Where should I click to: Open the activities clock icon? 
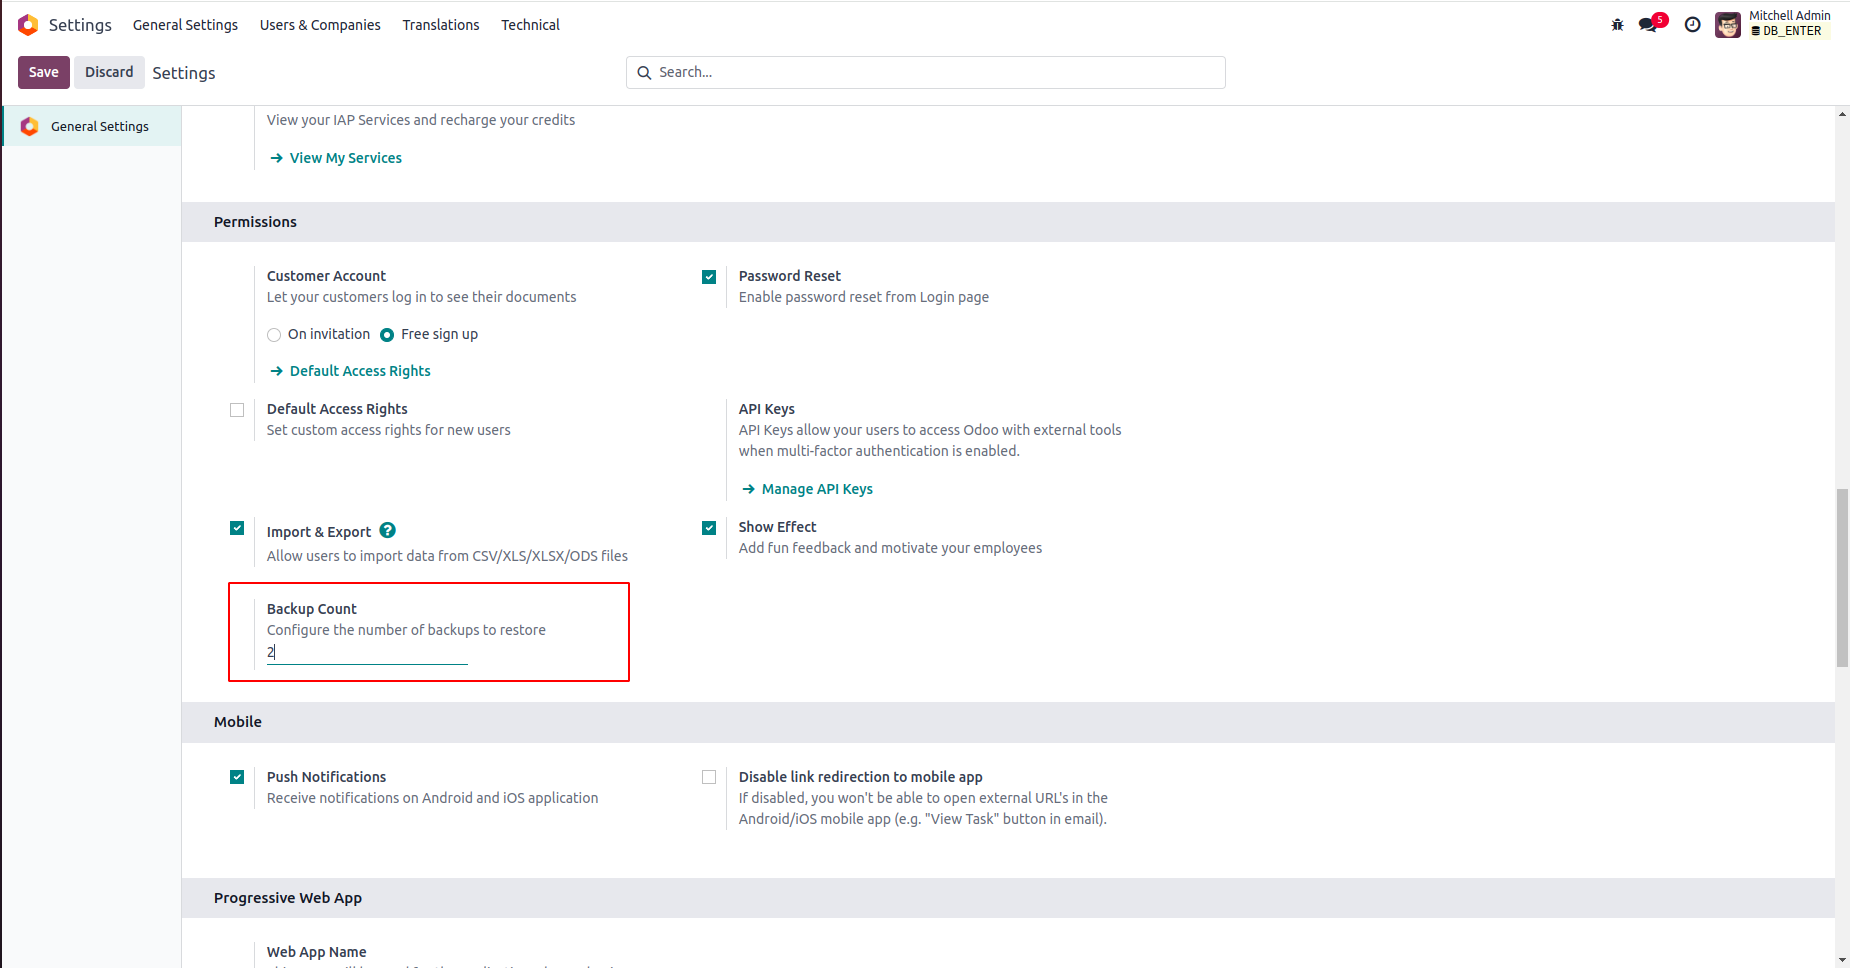pos(1692,25)
